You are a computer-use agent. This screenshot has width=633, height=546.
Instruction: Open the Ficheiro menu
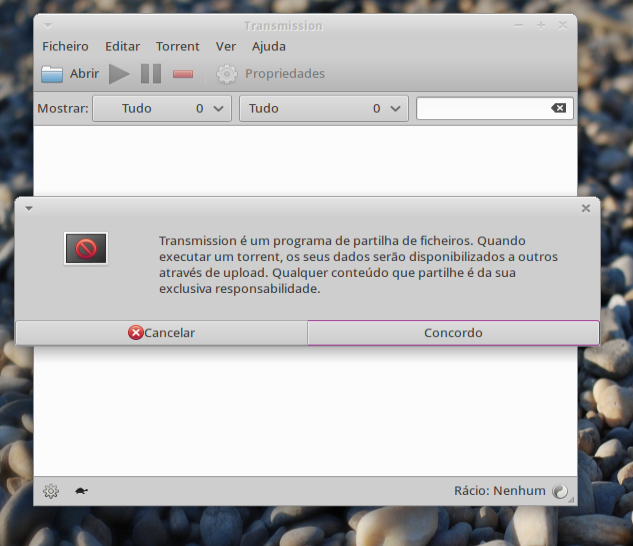pyautogui.click(x=65, y=46)
